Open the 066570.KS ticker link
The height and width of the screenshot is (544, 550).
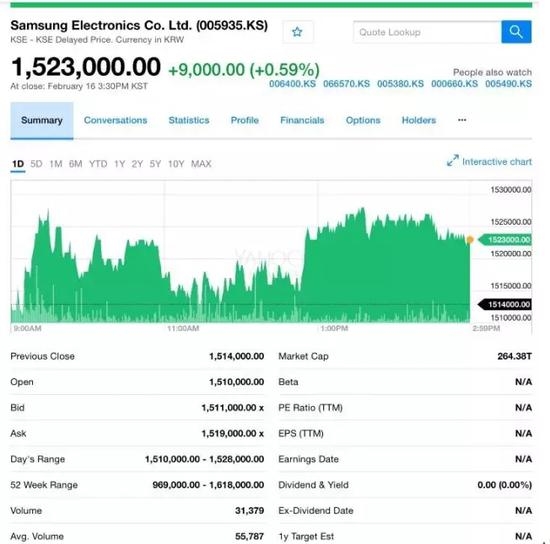[346, 84]
